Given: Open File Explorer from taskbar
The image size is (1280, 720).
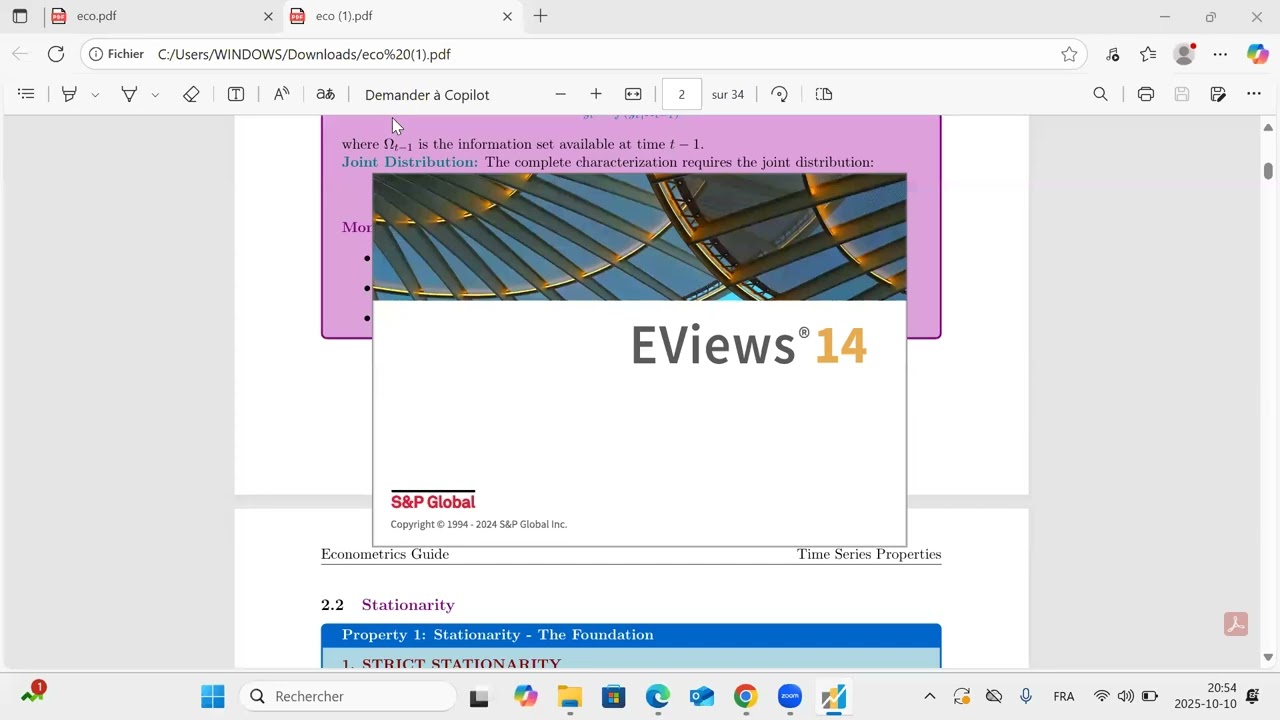Looking at the screenshot, I should point(570,696).
